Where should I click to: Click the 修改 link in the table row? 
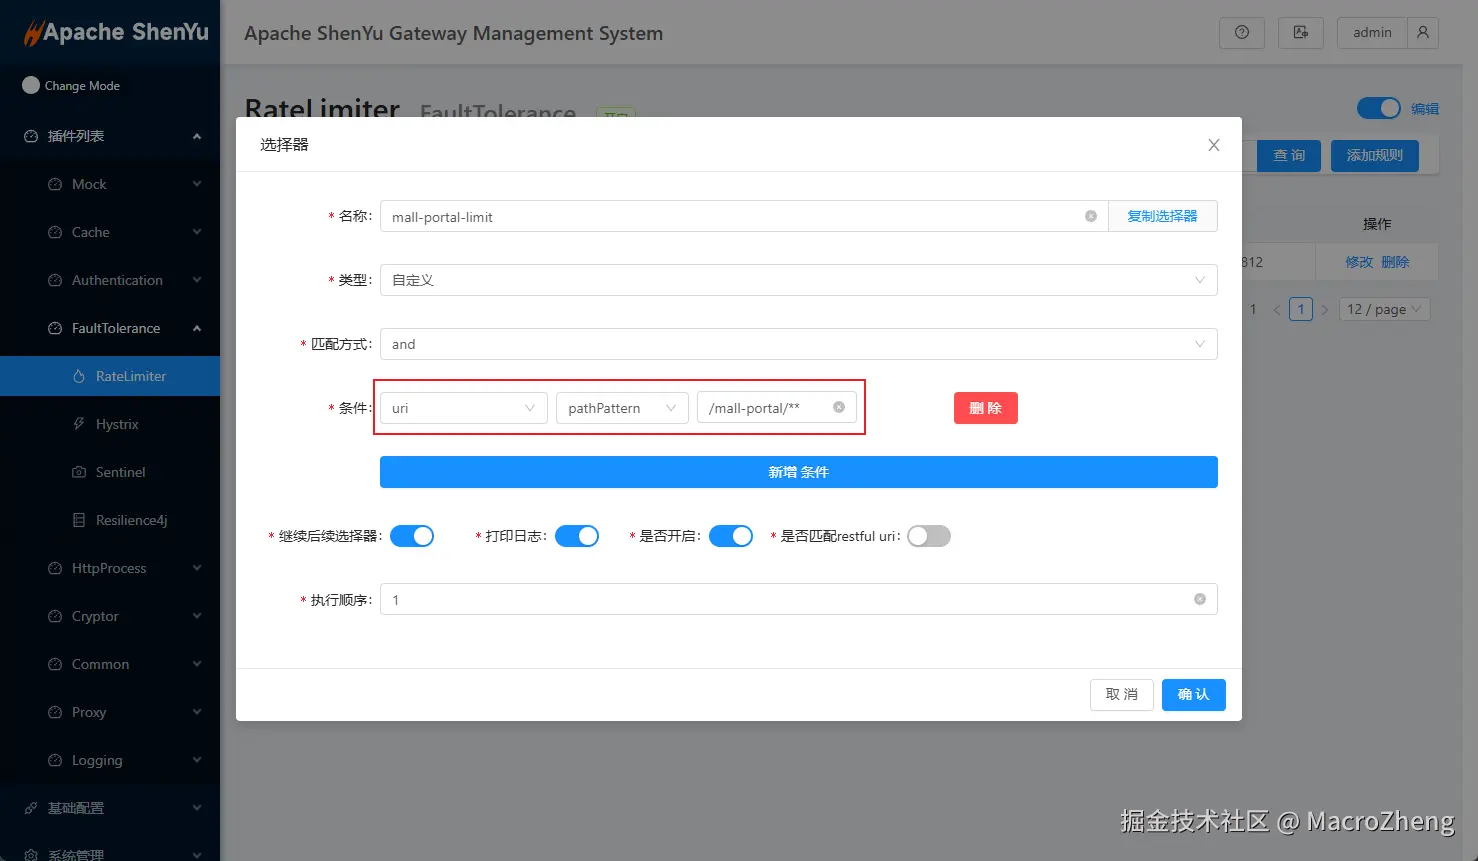click(1359, 262)
